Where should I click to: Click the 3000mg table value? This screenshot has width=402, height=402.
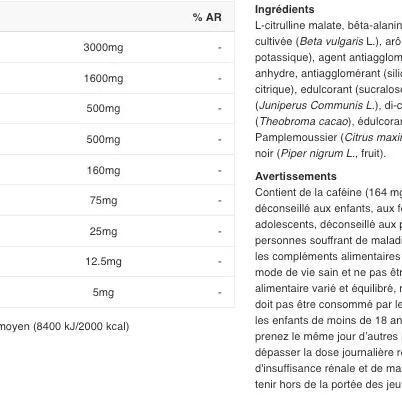tap(103, 47)
